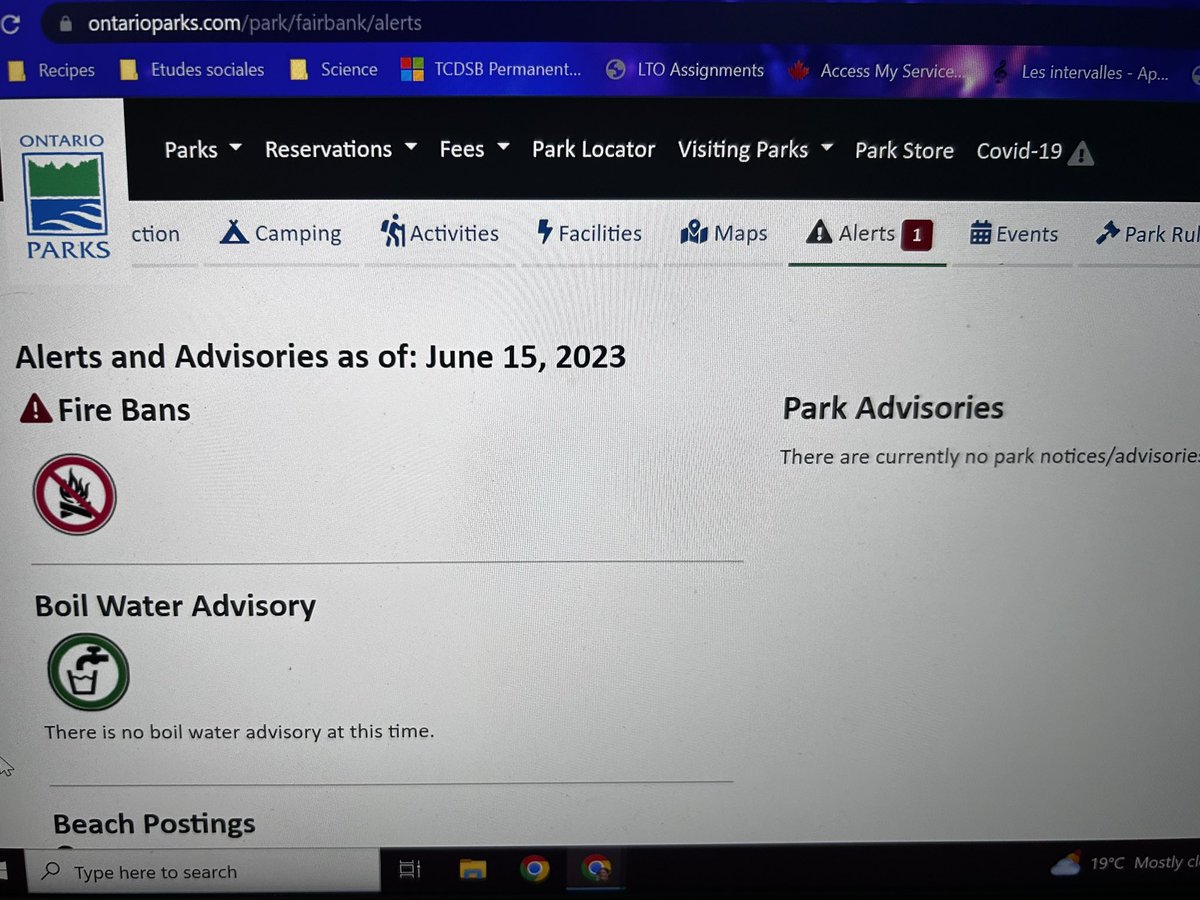Click the first Chrome taskbar icon
The width and height of the screenshot is (1200, 900).
(535, 869)
